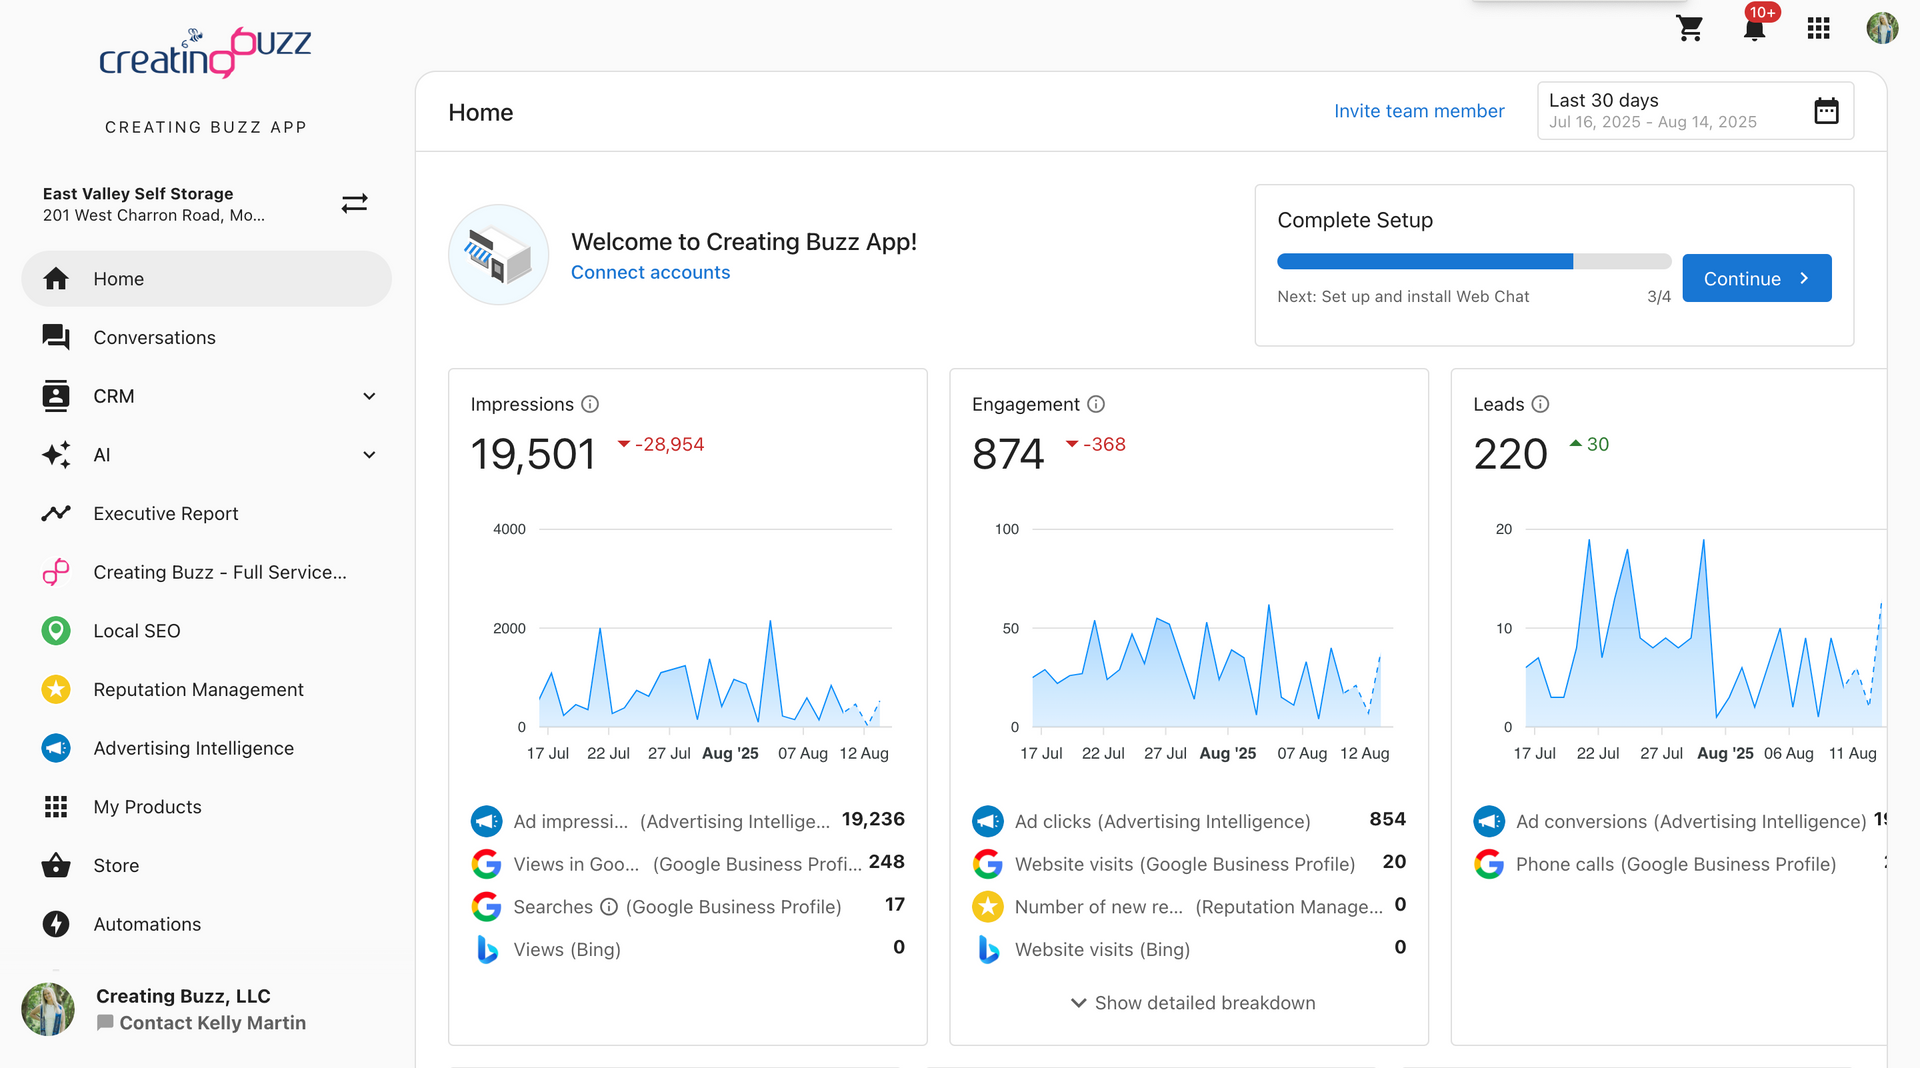
Task: Click the Engagement info icon
Action: (1096, 404)
